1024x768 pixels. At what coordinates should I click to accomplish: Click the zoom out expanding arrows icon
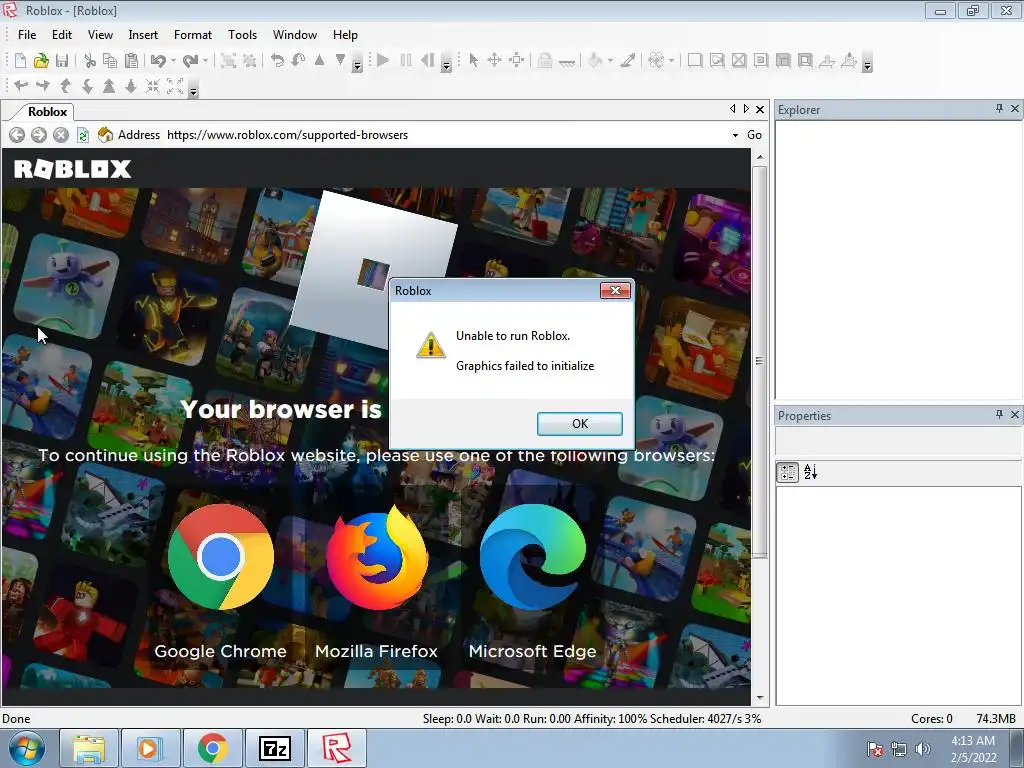tap(175, 86)
